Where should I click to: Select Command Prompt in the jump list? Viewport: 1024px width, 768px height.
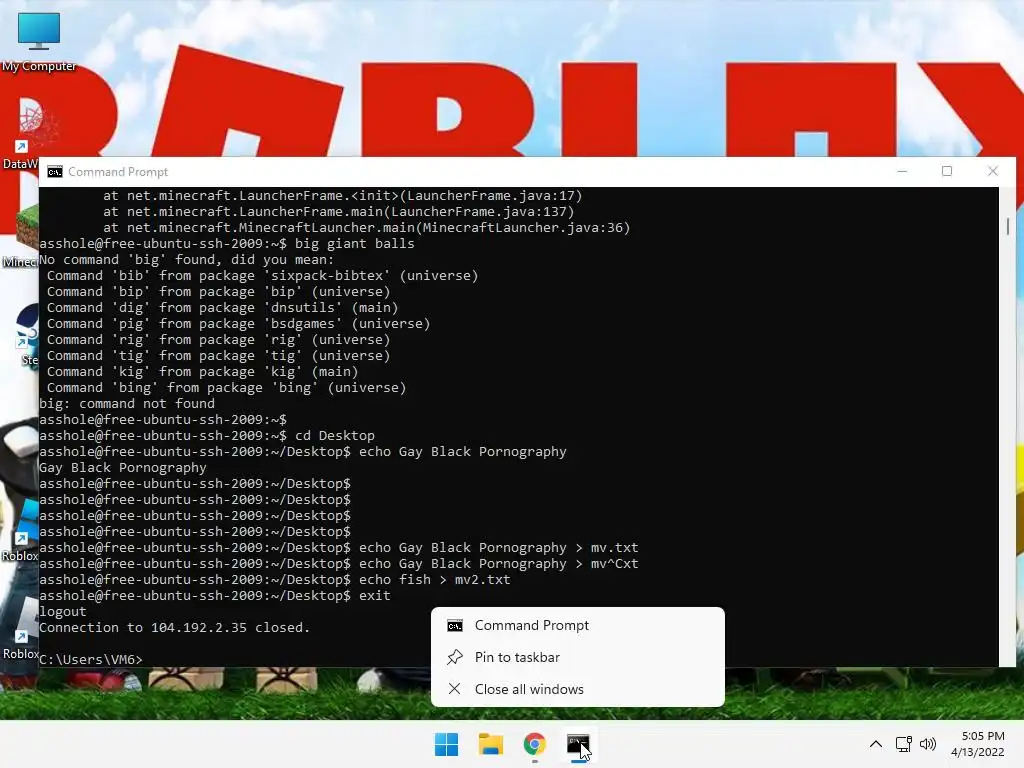(578, 626)
